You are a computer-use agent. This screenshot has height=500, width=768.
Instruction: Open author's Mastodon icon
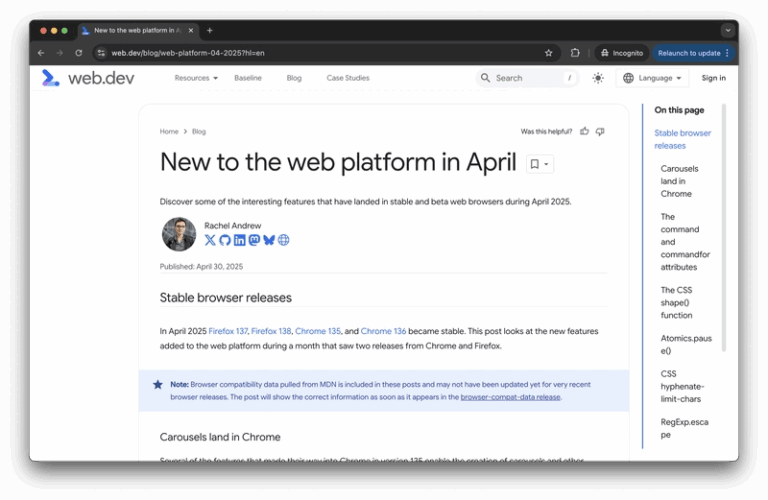[254, 240]
